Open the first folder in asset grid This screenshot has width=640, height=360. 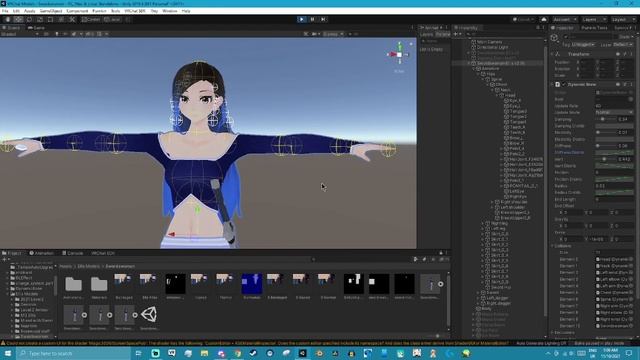73,284
